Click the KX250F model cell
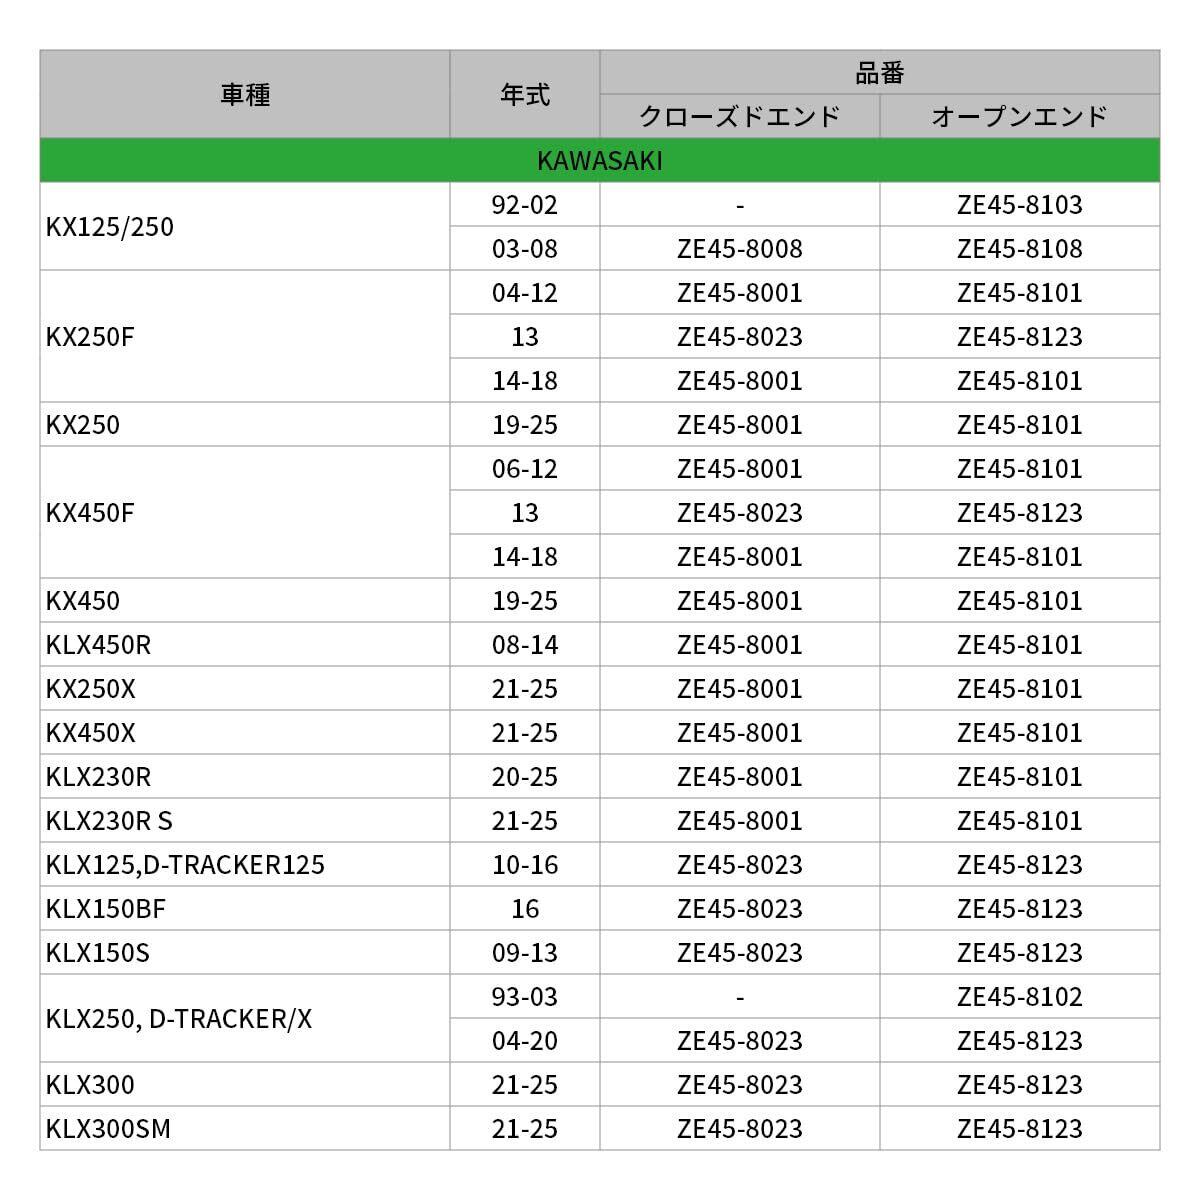 (x=90, y=337)
